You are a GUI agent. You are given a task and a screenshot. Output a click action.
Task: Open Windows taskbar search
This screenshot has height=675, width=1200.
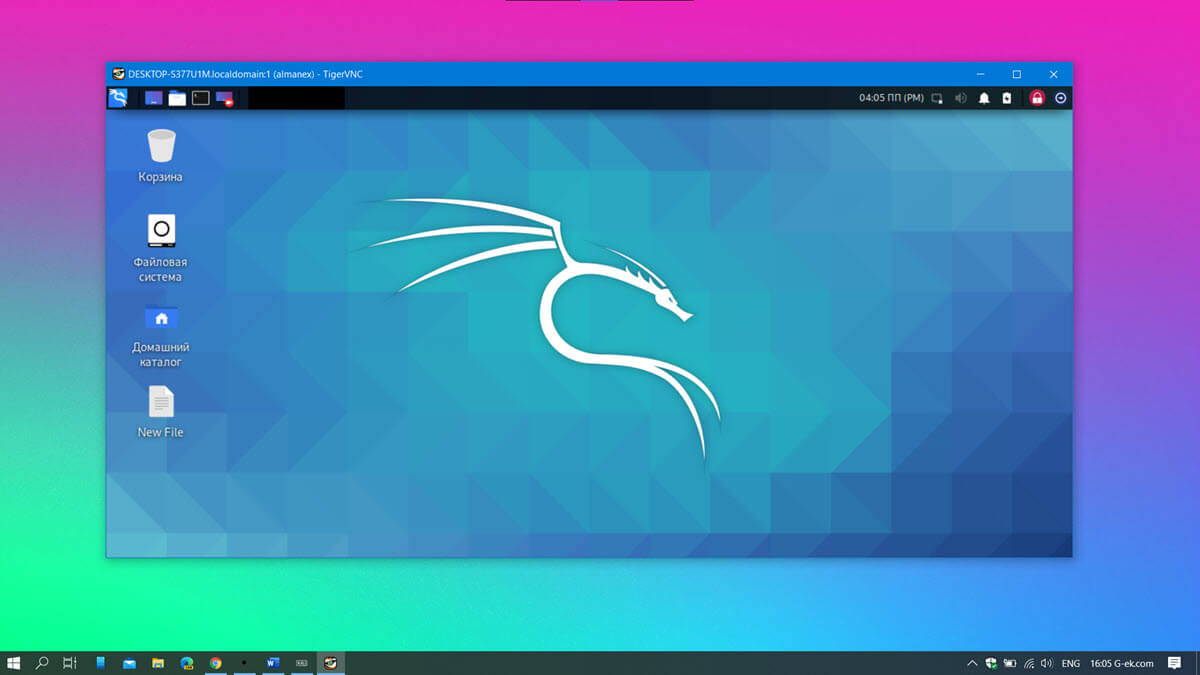42,663
